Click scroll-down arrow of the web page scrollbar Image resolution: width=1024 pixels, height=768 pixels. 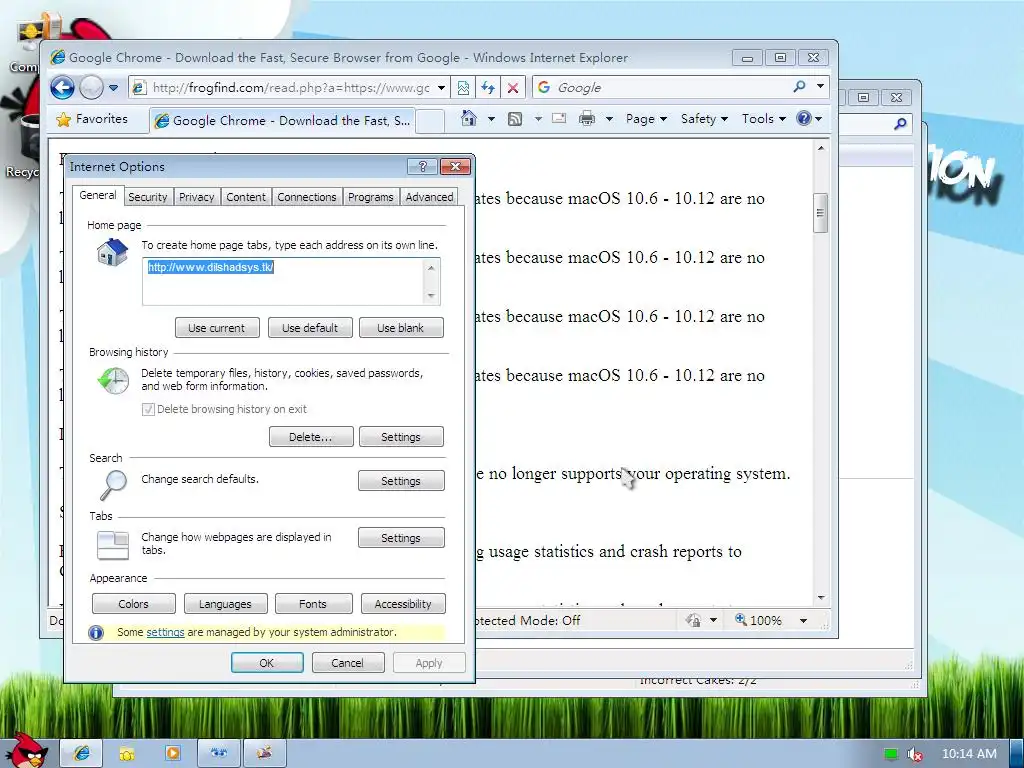click(821, 598)
